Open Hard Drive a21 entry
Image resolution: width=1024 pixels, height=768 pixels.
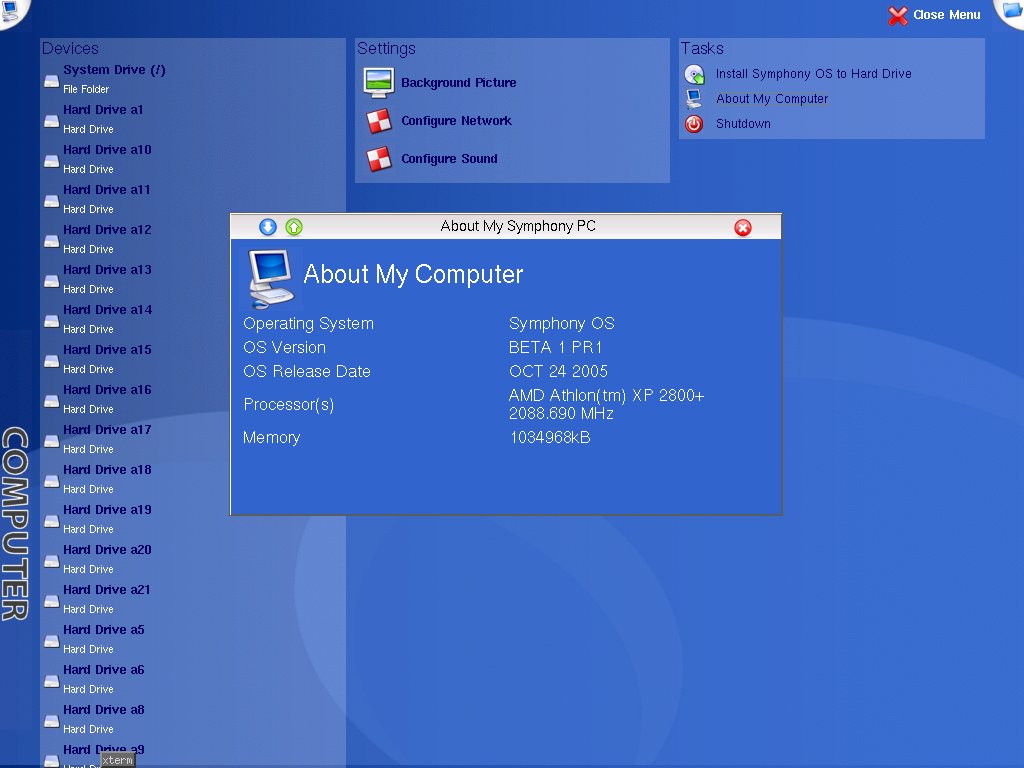106,589
